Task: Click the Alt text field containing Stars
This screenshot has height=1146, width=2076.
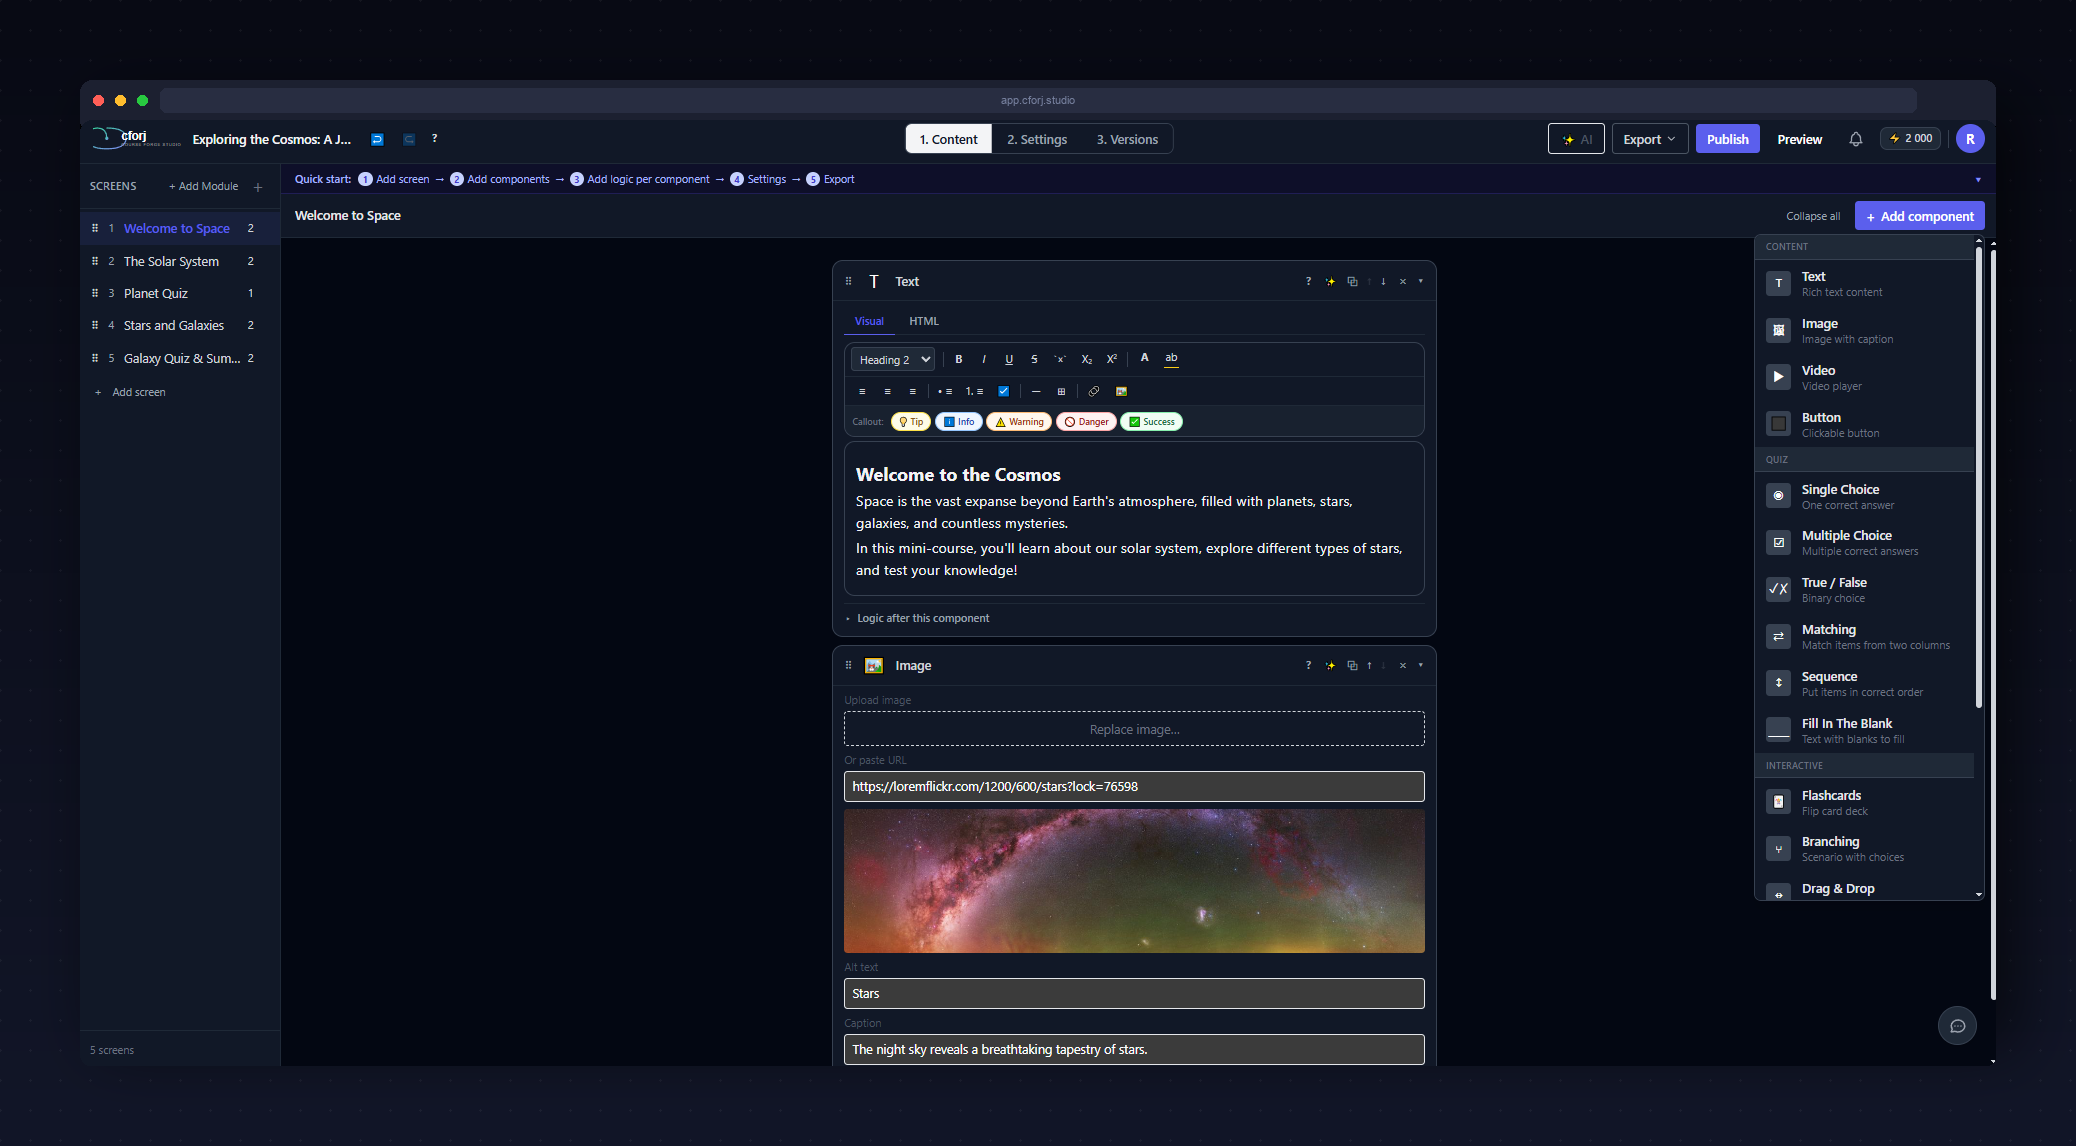Action: (x=1134, y=993)
